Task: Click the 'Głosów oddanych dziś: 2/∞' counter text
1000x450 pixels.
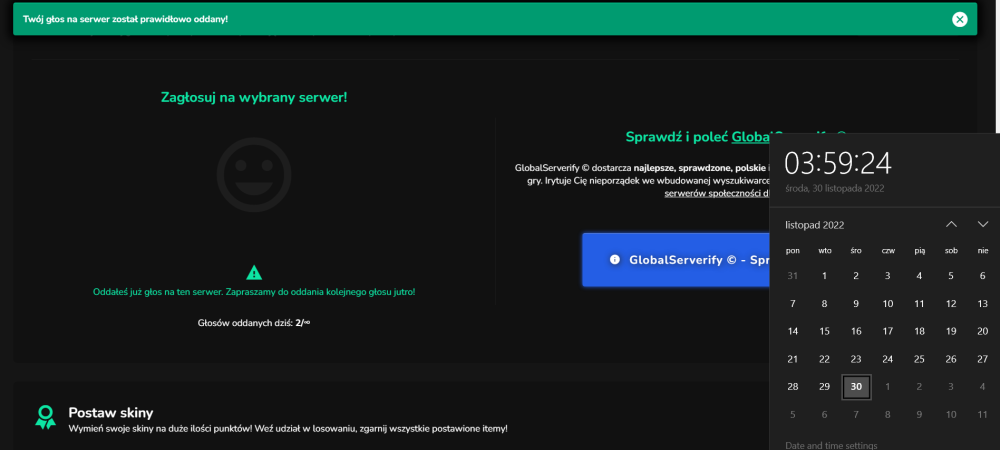Action: click(254, 323)
